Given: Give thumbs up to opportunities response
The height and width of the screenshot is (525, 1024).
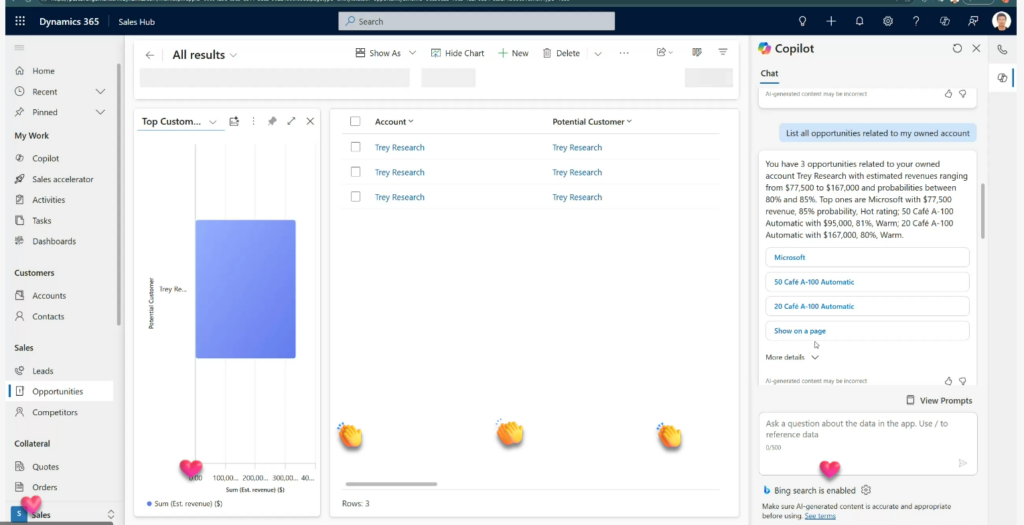Looking at the screenshot, I should click(948, 381).
